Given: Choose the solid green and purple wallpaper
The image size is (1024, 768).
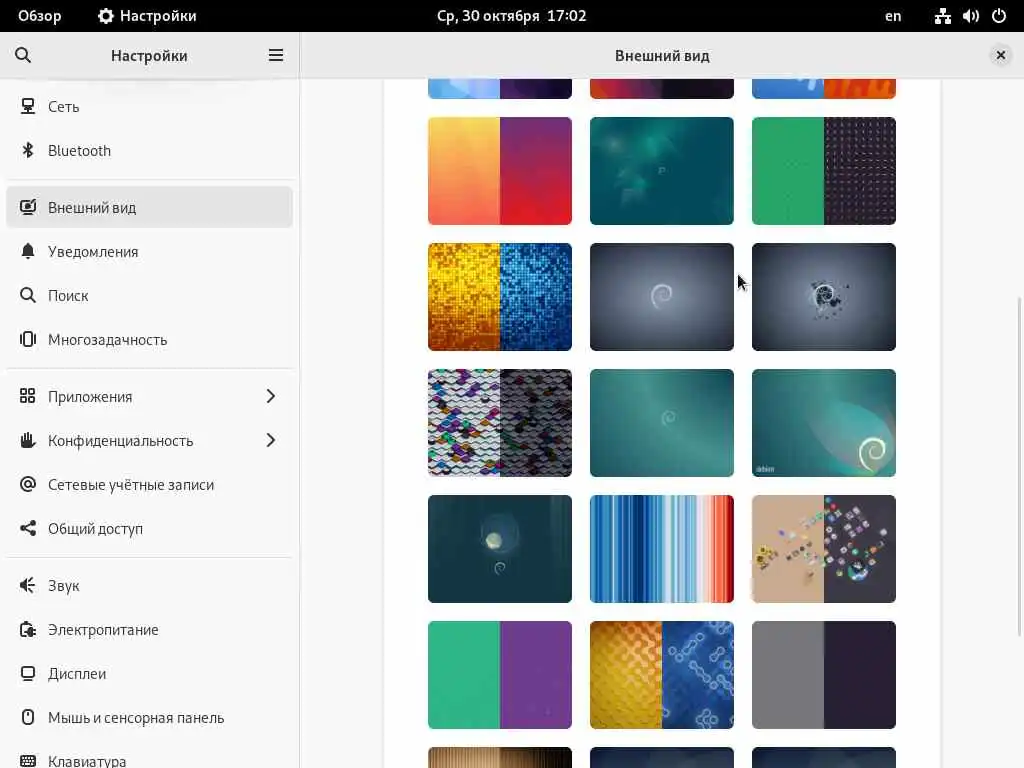Looking at the screenshot, I should point(500,675).
